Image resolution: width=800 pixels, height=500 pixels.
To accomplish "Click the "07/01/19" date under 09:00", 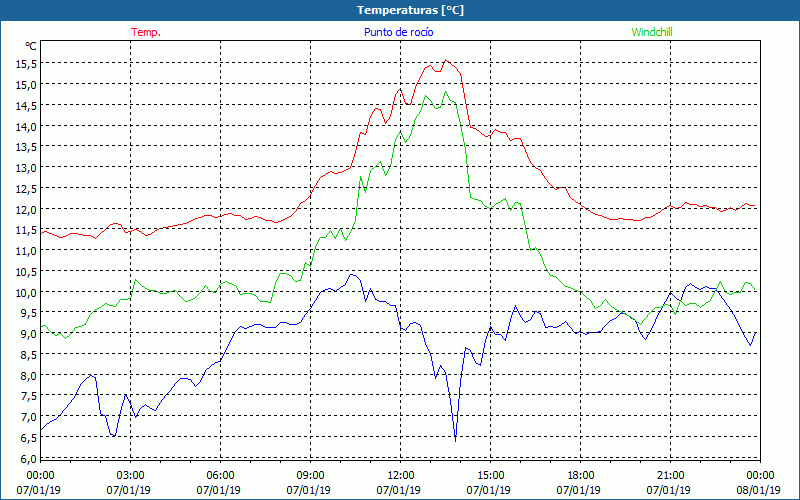I will 309,490.
